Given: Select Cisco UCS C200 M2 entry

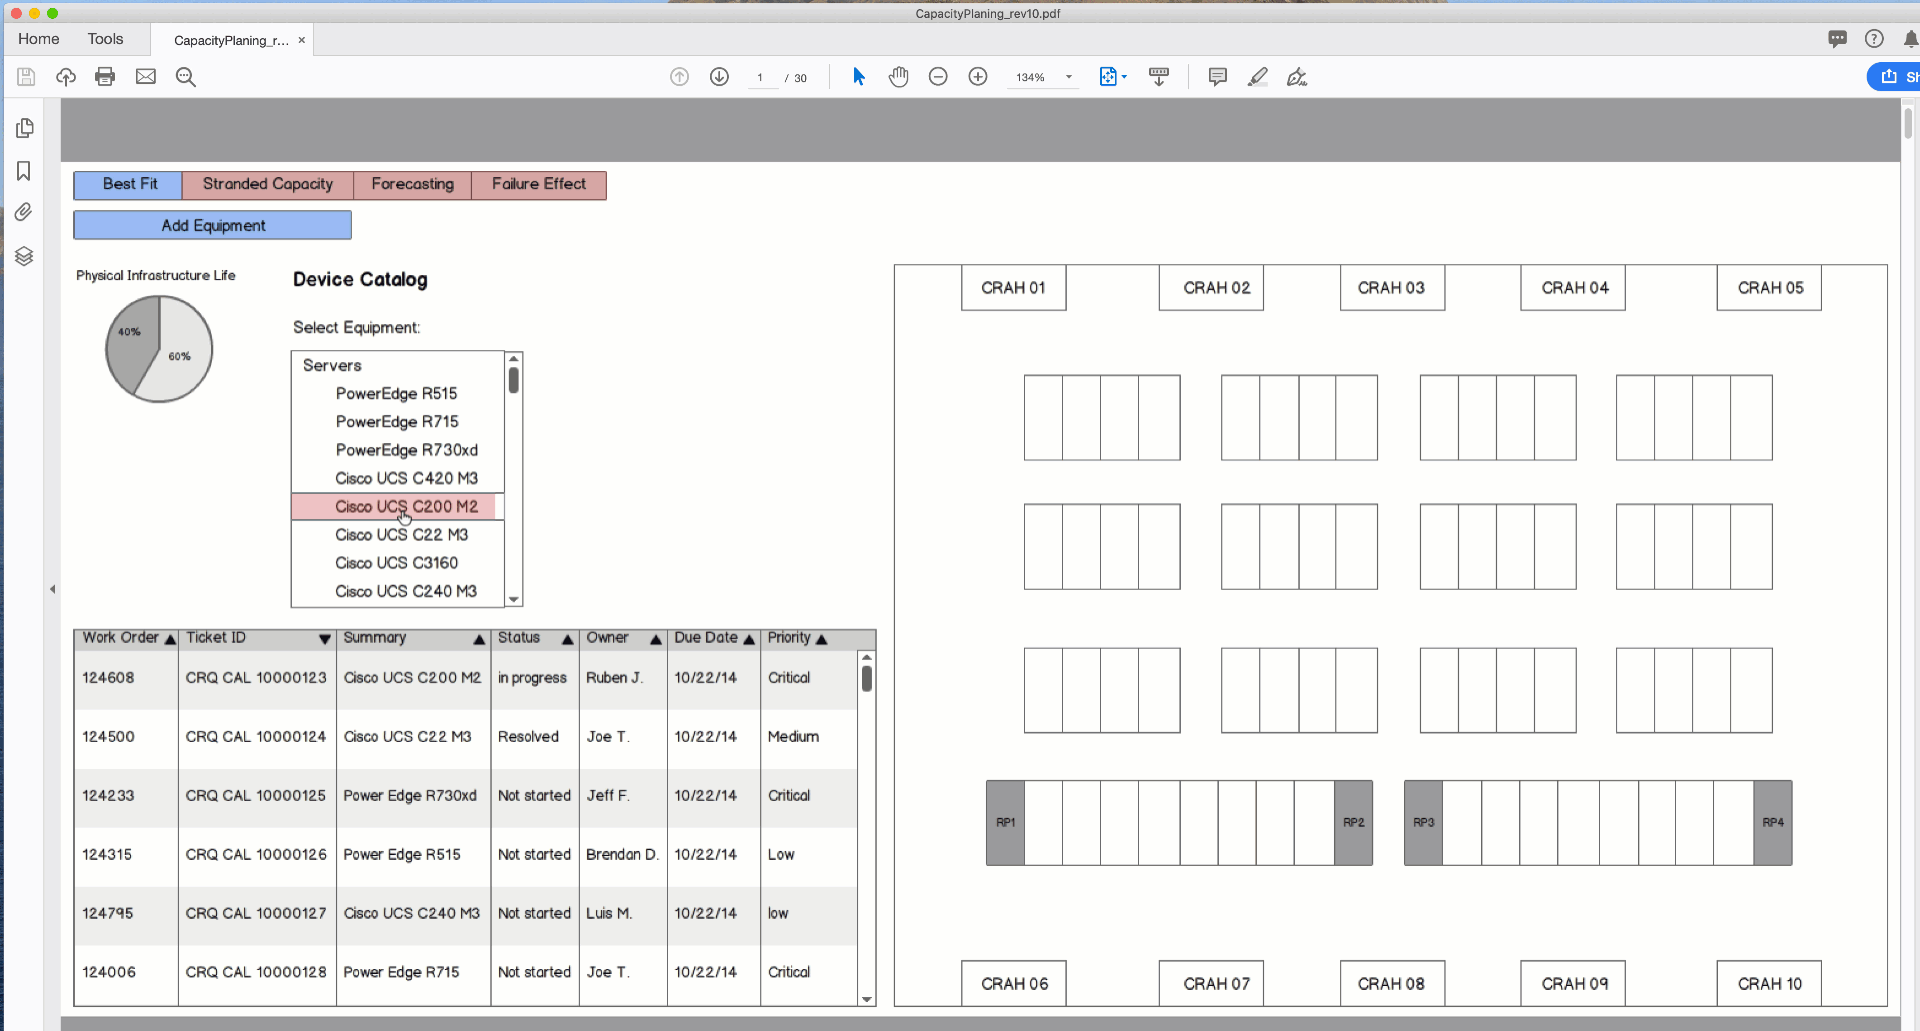Looking at the screenshot, I should tap(397, 507).
